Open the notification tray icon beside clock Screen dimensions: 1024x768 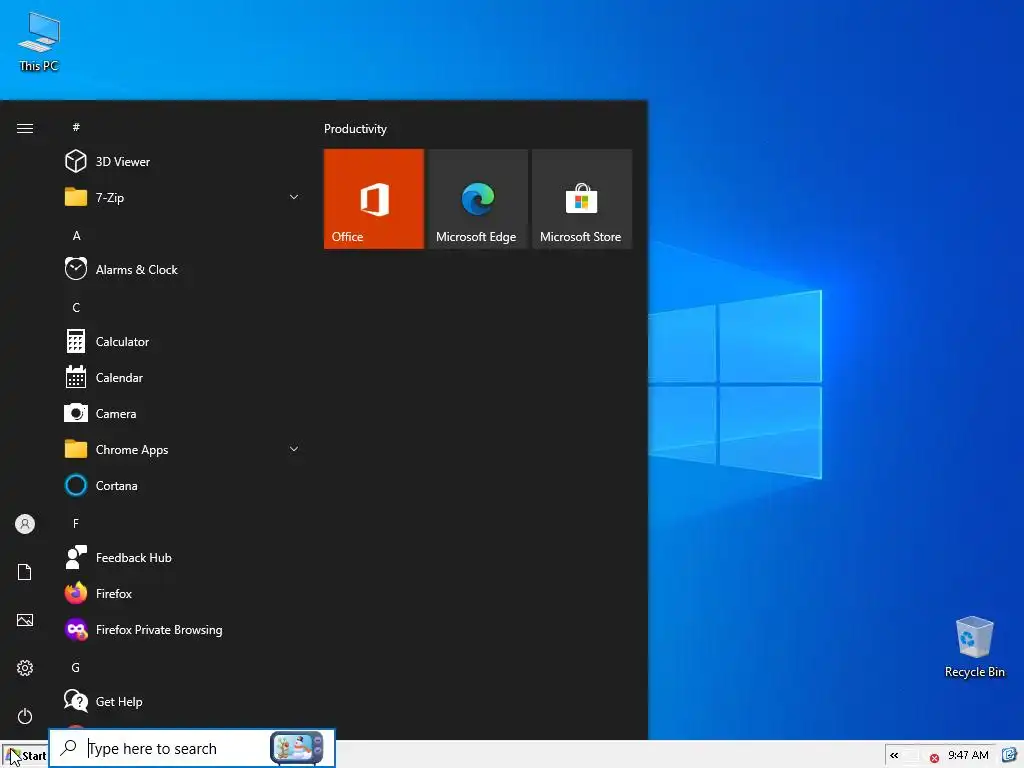1010,755
